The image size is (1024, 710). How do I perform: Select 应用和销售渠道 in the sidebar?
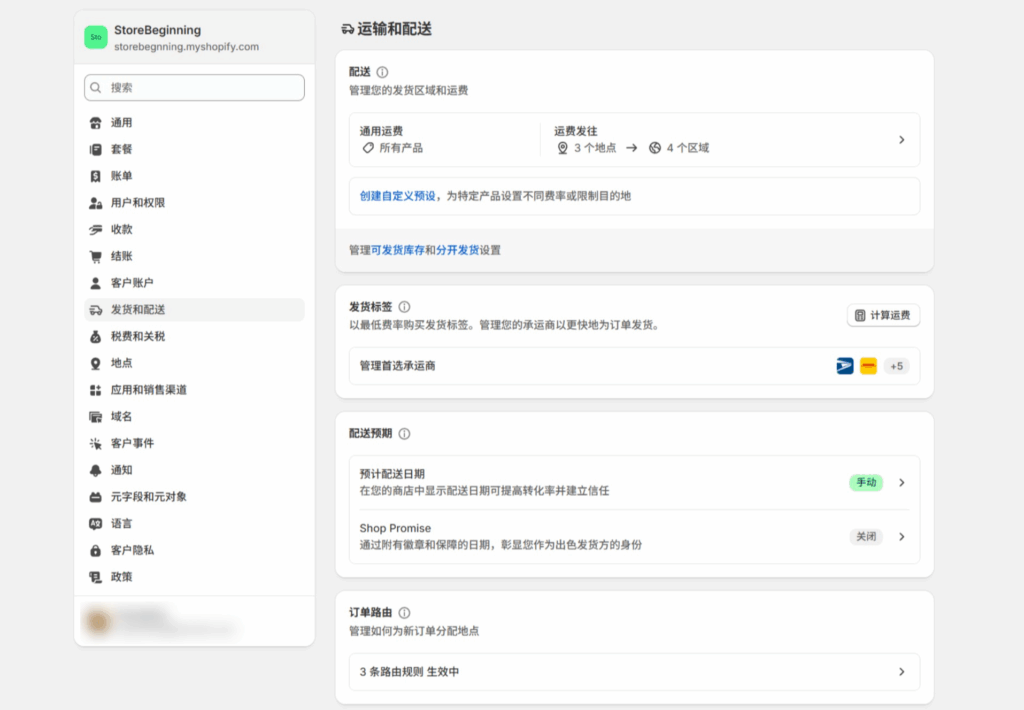[148, 390]
